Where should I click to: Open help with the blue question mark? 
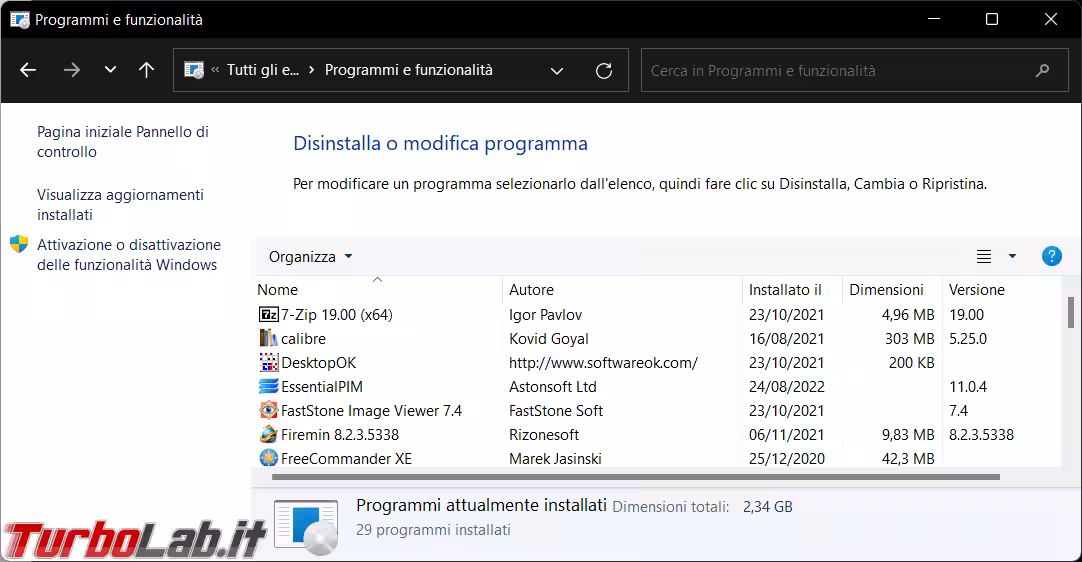(1051, 256)
